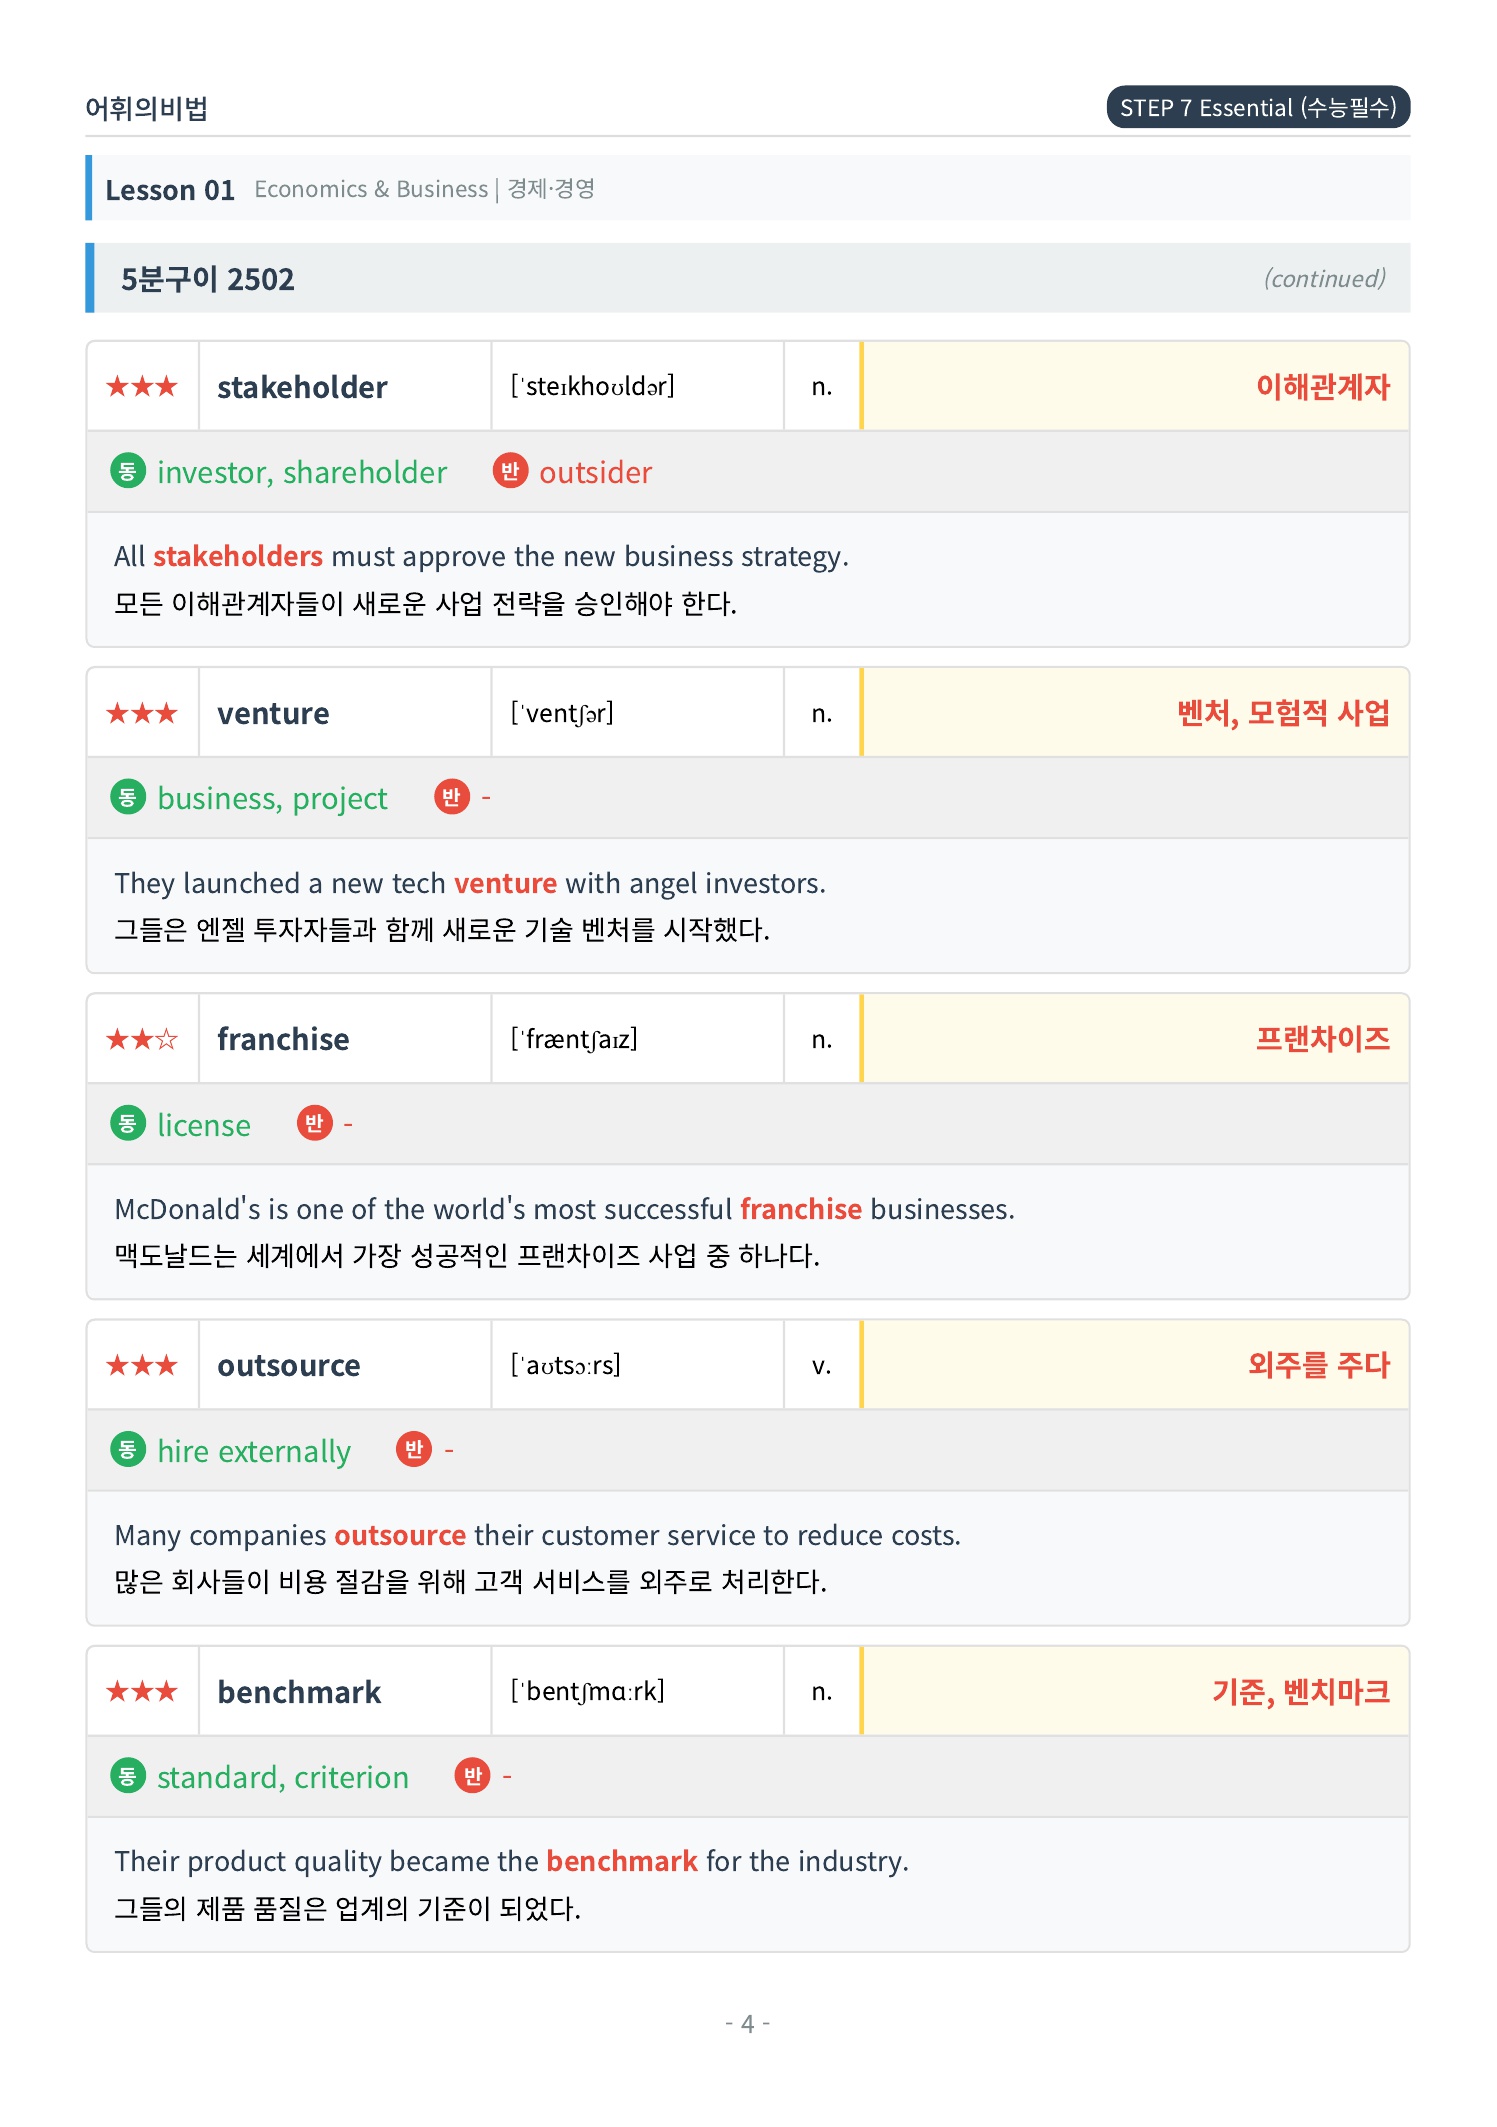Click the green 동 badge beside license
1497x2127 pixels.
[x=128, y=1123]
